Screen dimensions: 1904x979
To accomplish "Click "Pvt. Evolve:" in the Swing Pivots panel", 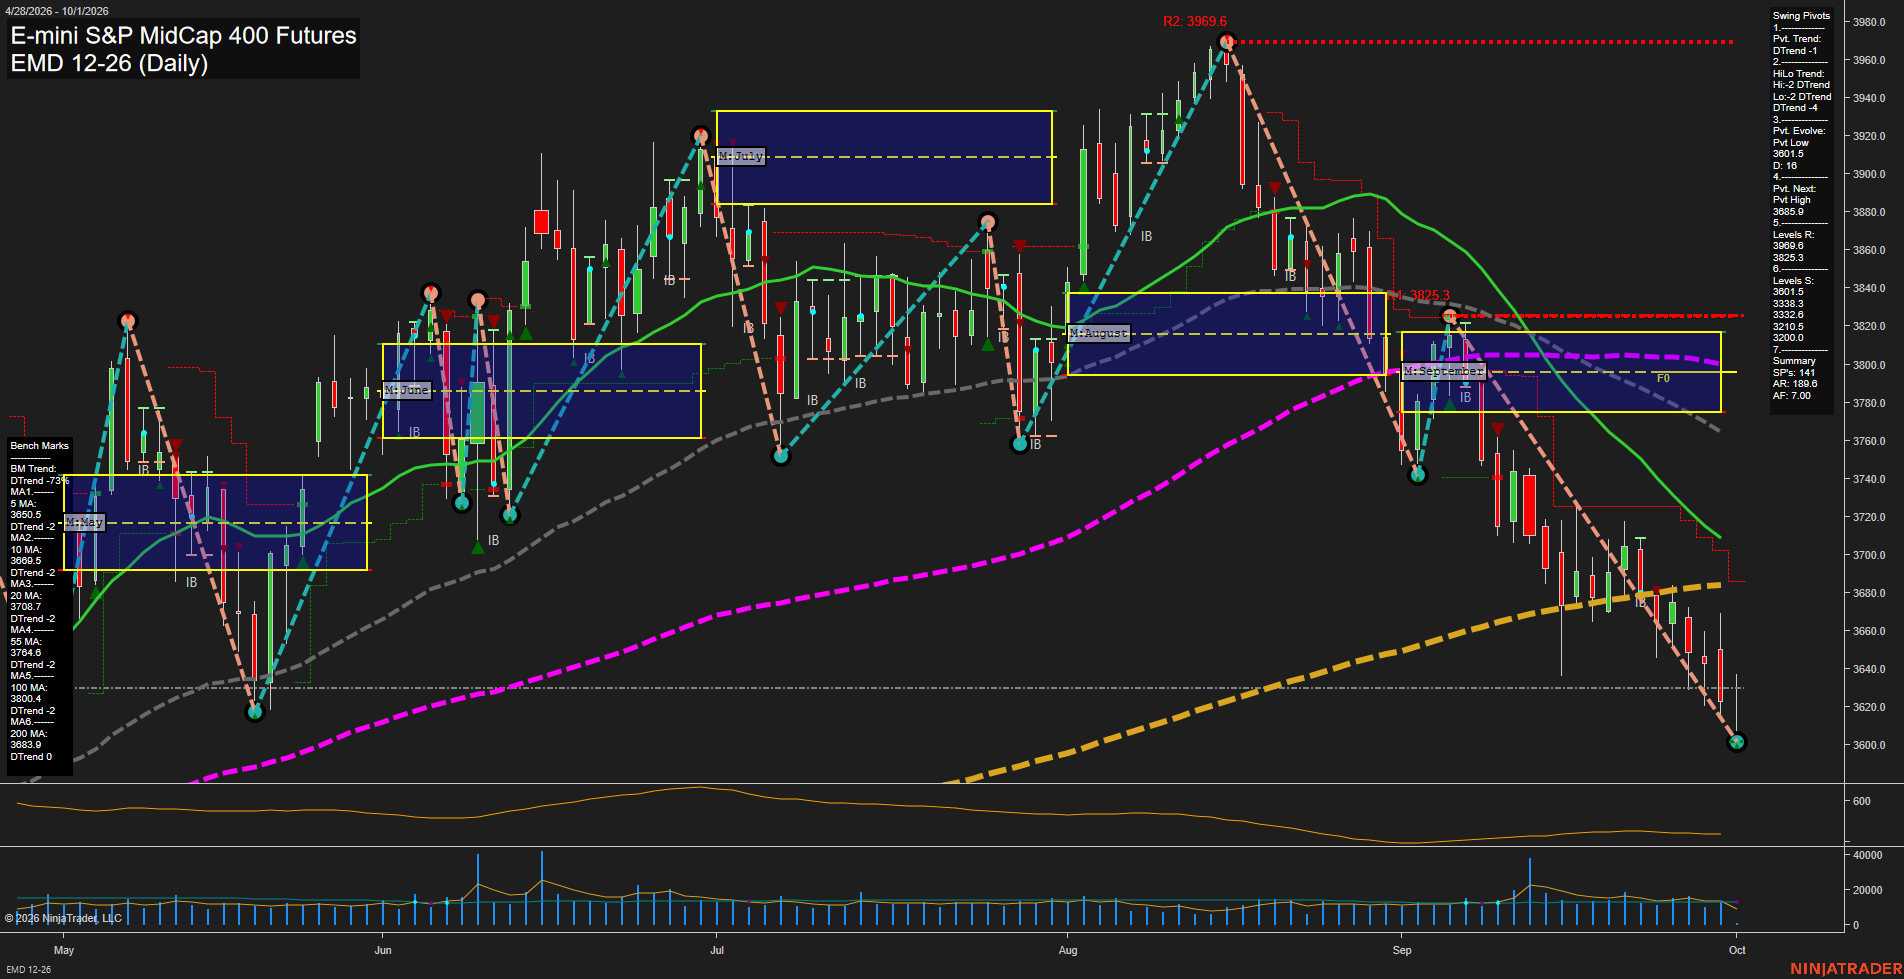I will (1799, 131).
